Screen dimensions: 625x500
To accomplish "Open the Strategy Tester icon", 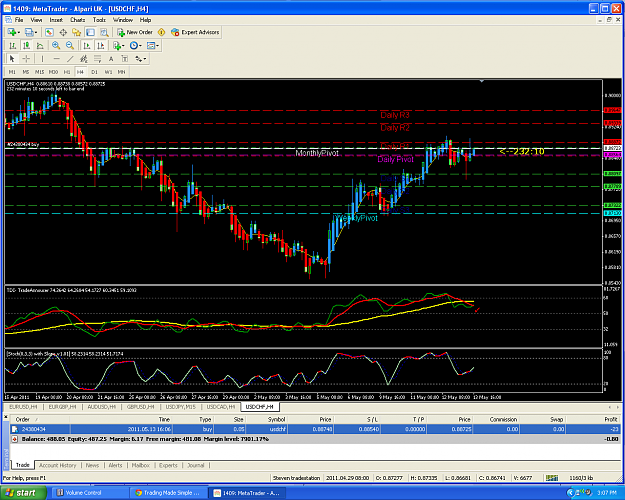I will point(104,32).
